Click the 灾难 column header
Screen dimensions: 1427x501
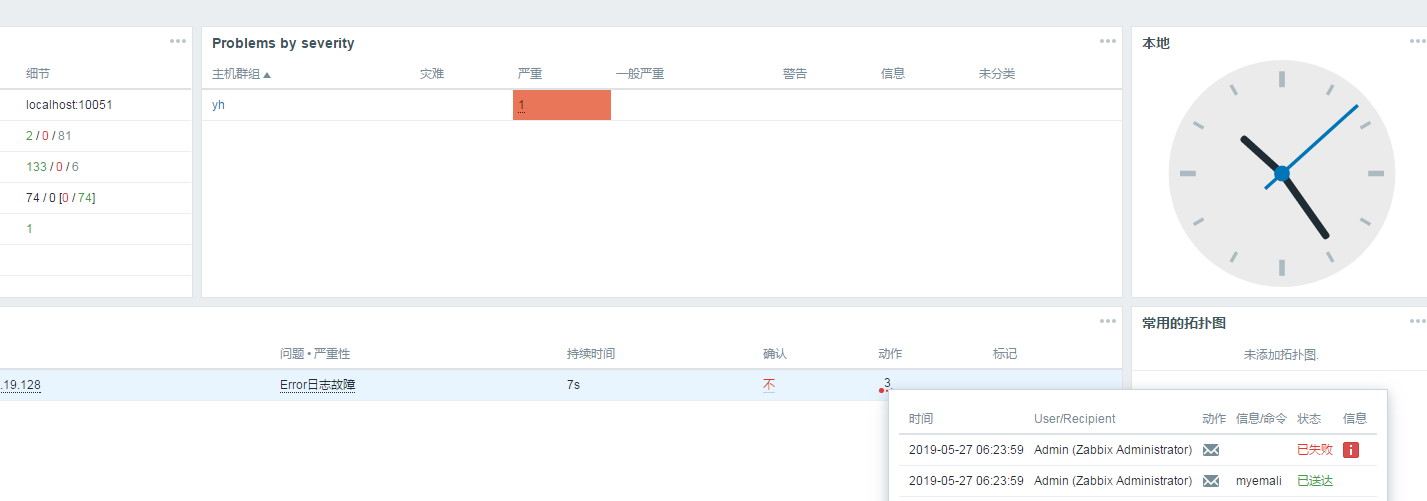[432, 74]
